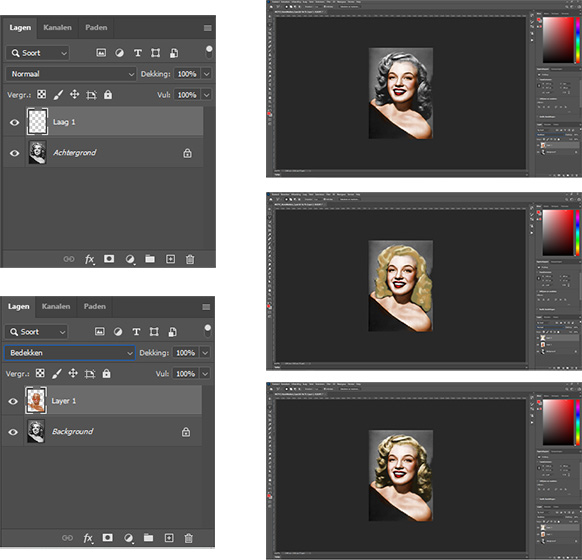Screen dimensions: 582x560
Task: Filter shape layers in the Normaal panel
Action: click(x=156, y=53)
